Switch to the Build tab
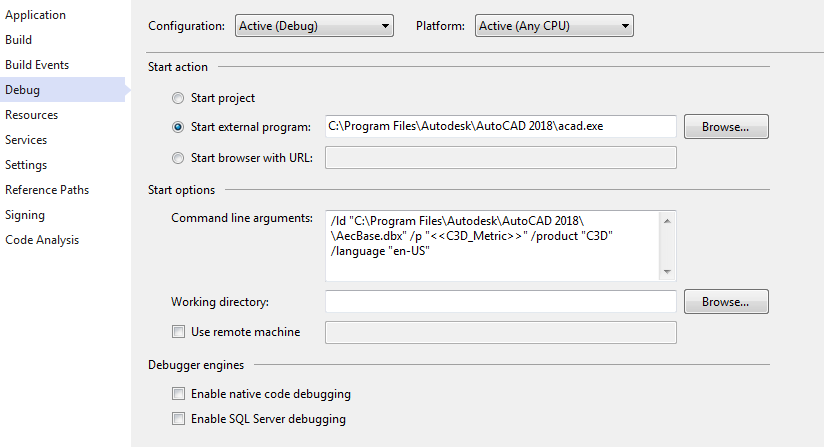 pos(18,40)
